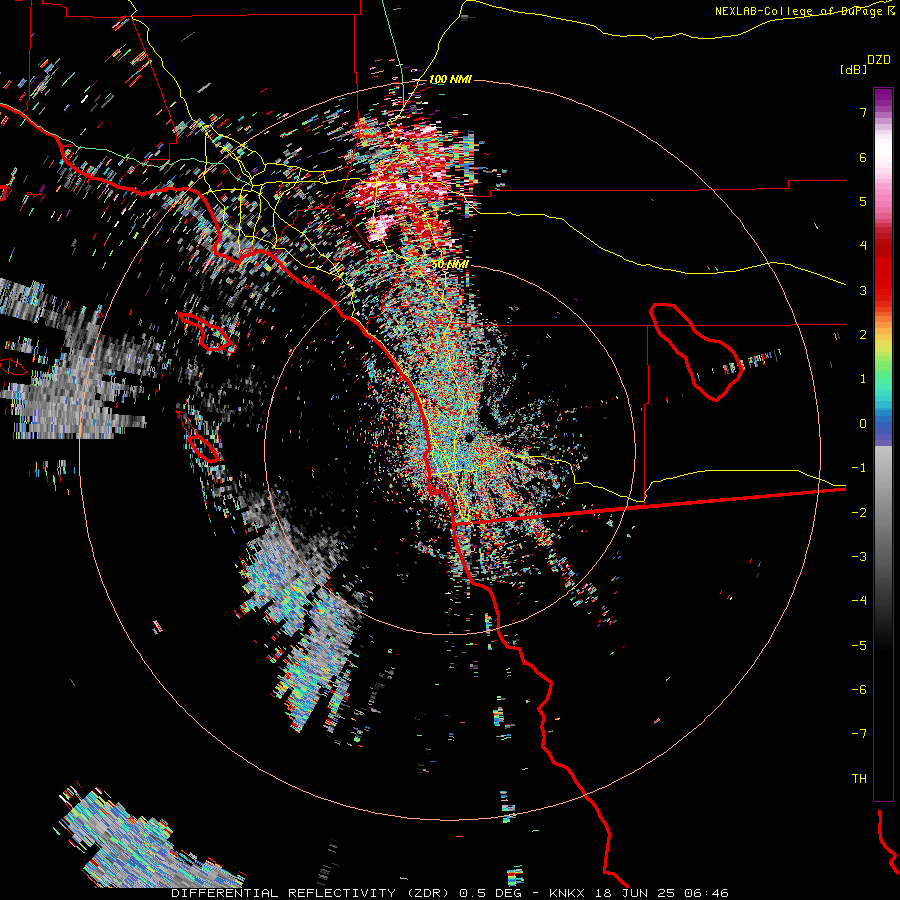Screen dimensions: 900x900
Task: Click the -1 tick label on color scale
Action: point(859,468)
